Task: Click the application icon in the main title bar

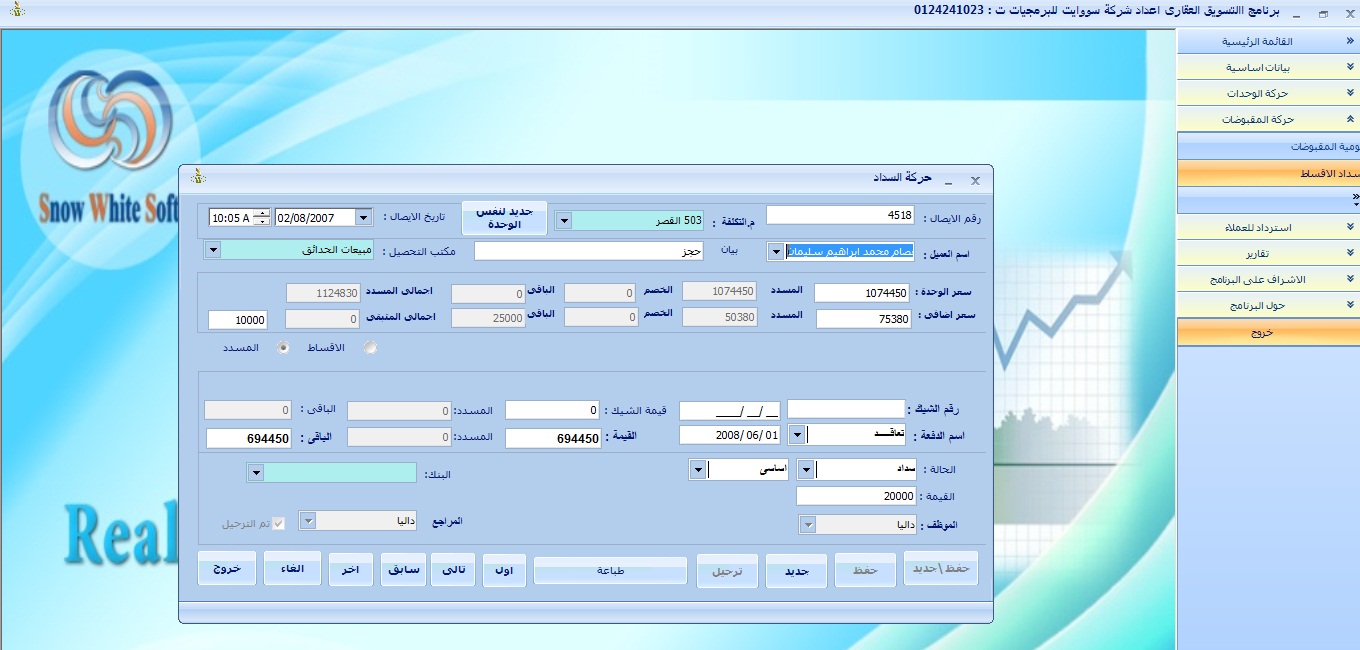Action: click(x=12, y=11)
